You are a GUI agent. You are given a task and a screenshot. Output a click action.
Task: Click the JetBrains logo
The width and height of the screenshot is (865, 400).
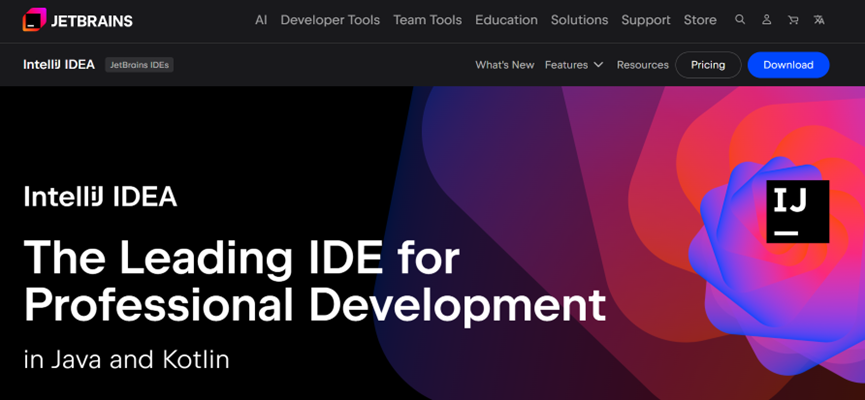coord(78,20)
